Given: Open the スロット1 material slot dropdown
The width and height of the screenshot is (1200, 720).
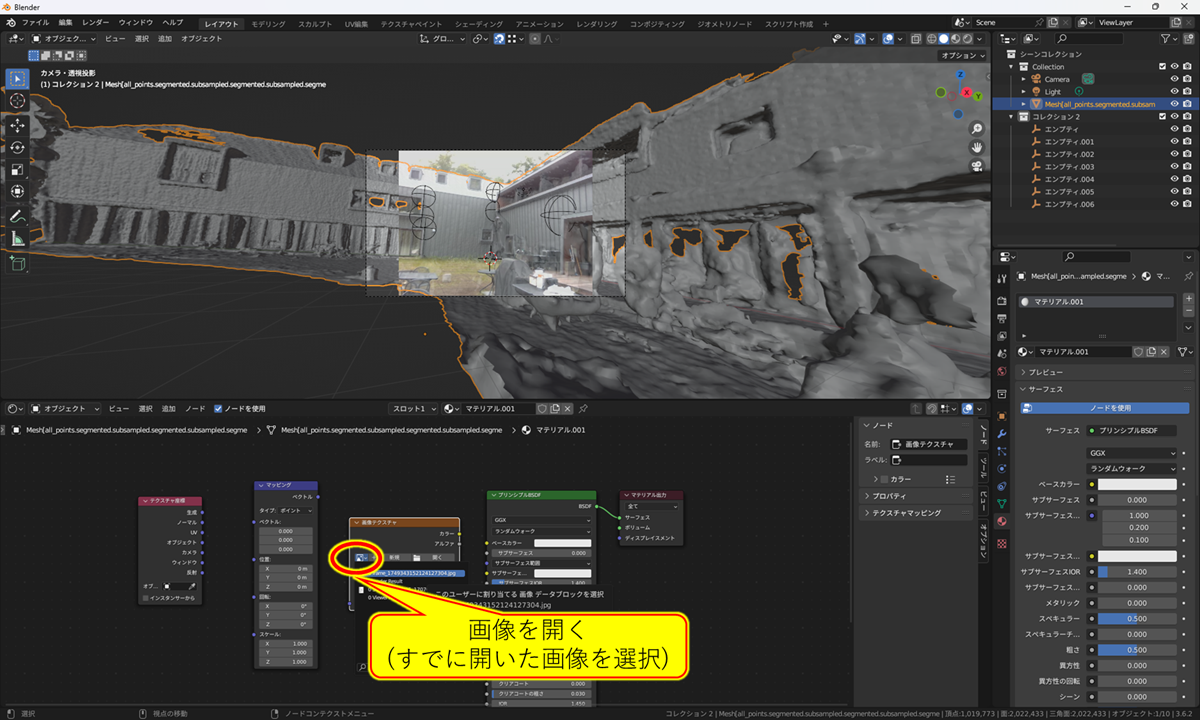Looking at the screenshot, I should pos(413,409).
